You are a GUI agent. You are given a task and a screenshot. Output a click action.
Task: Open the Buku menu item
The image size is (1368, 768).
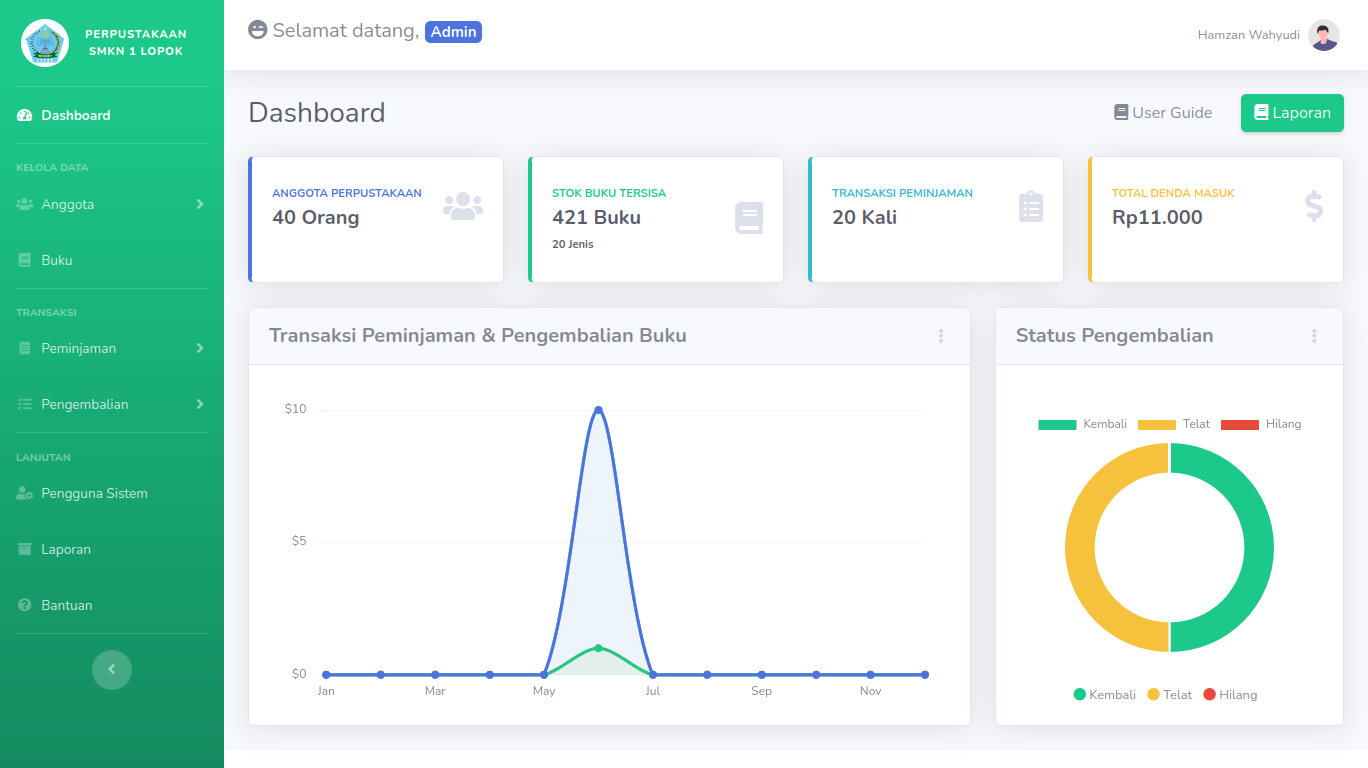[56, 260]
